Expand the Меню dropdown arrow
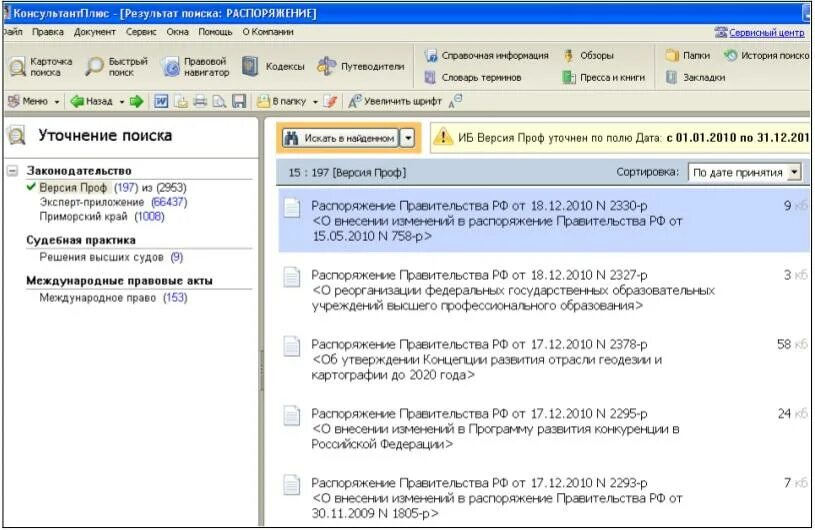 [57, 102]
